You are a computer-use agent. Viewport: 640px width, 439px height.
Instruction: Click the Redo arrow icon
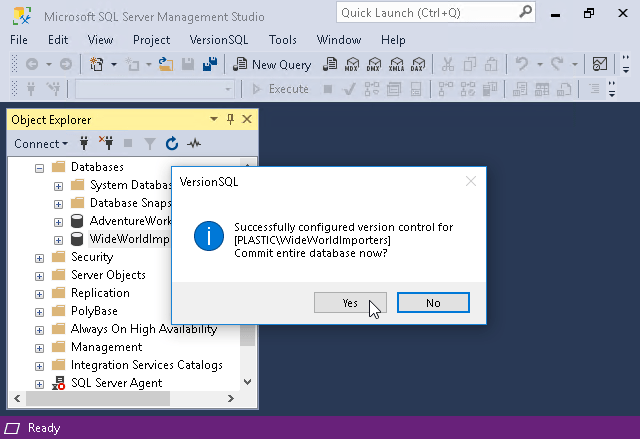[x=557, y=64]
